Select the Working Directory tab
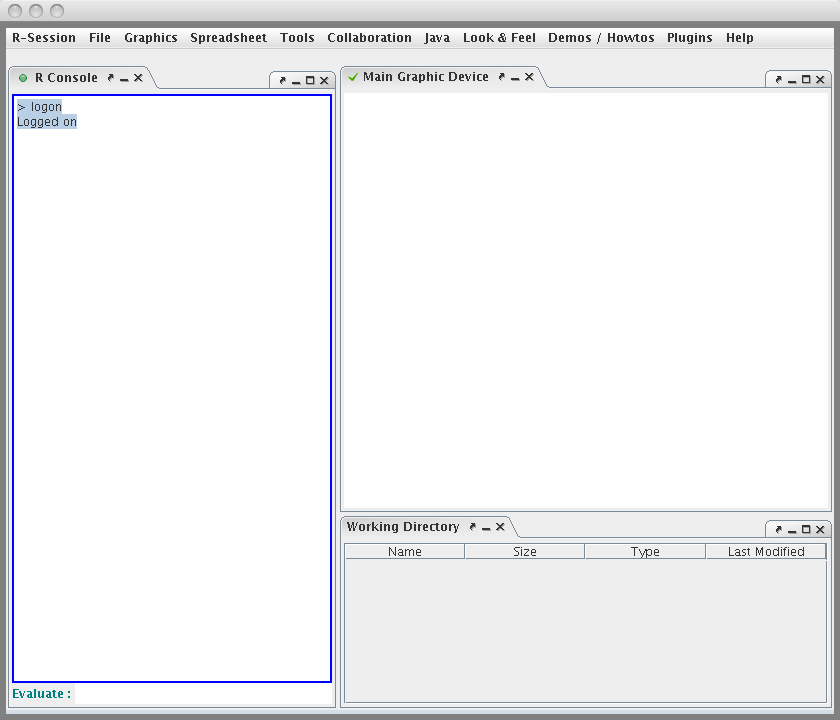840x720 pixels. [403, 527]
